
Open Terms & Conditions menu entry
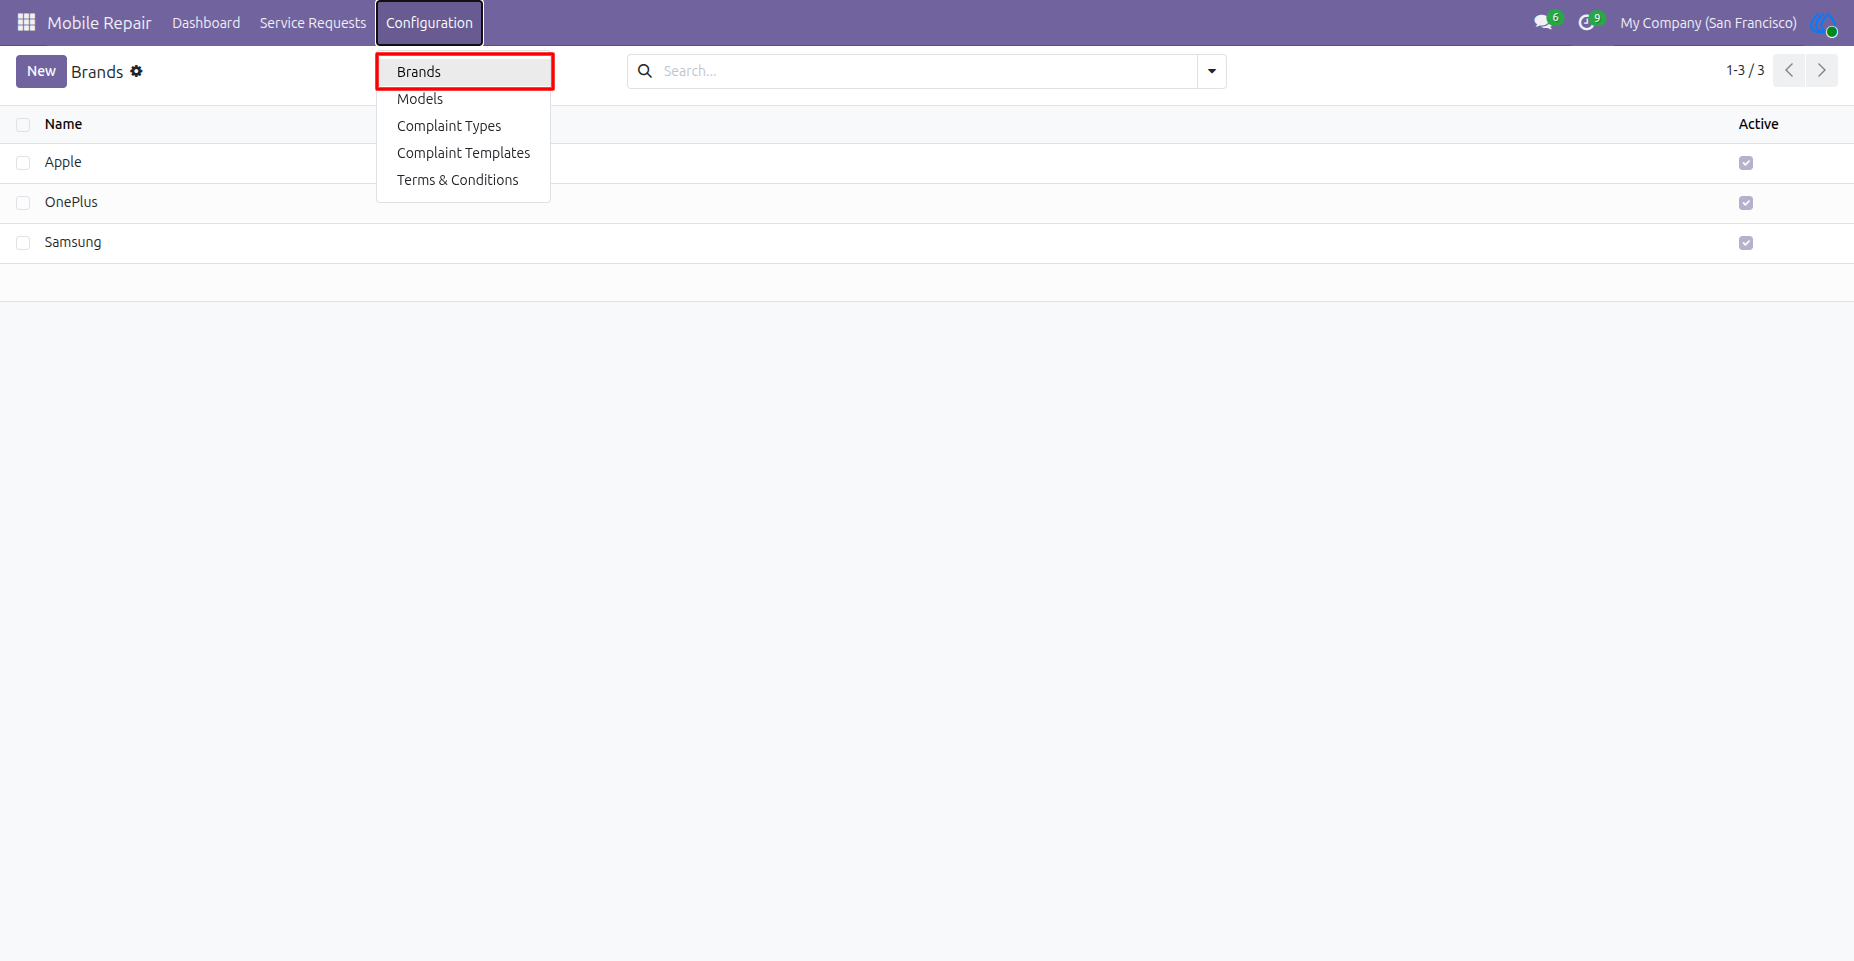pyautogui.click(x=464, y=180)
